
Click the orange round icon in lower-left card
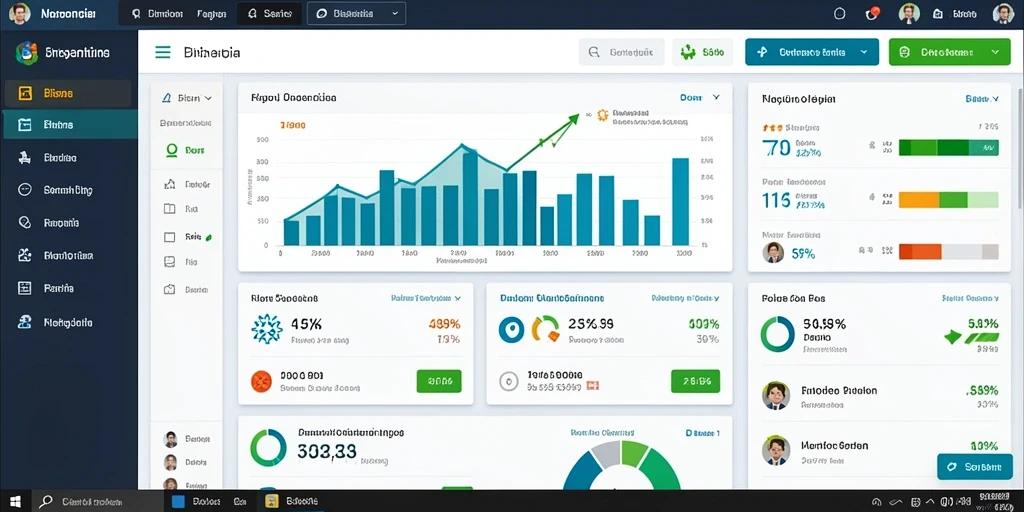261,381
